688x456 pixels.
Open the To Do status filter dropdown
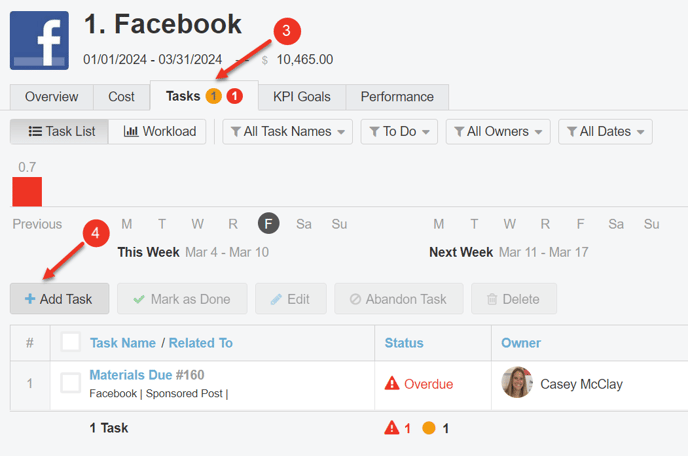[x=399, y=132]
